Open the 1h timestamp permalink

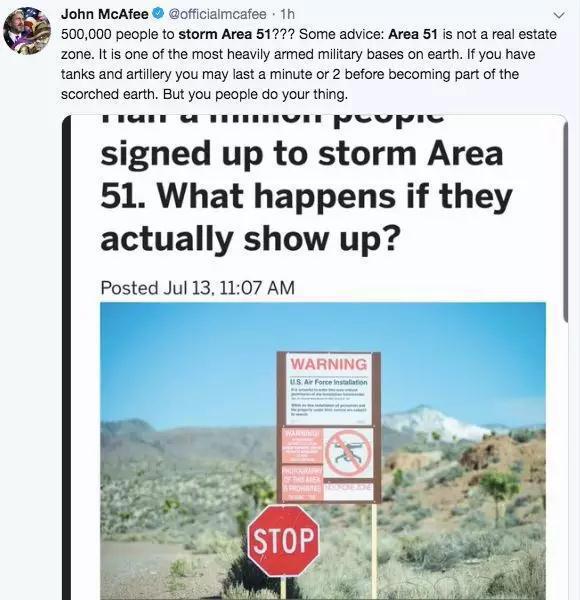(x=288, y=14)
